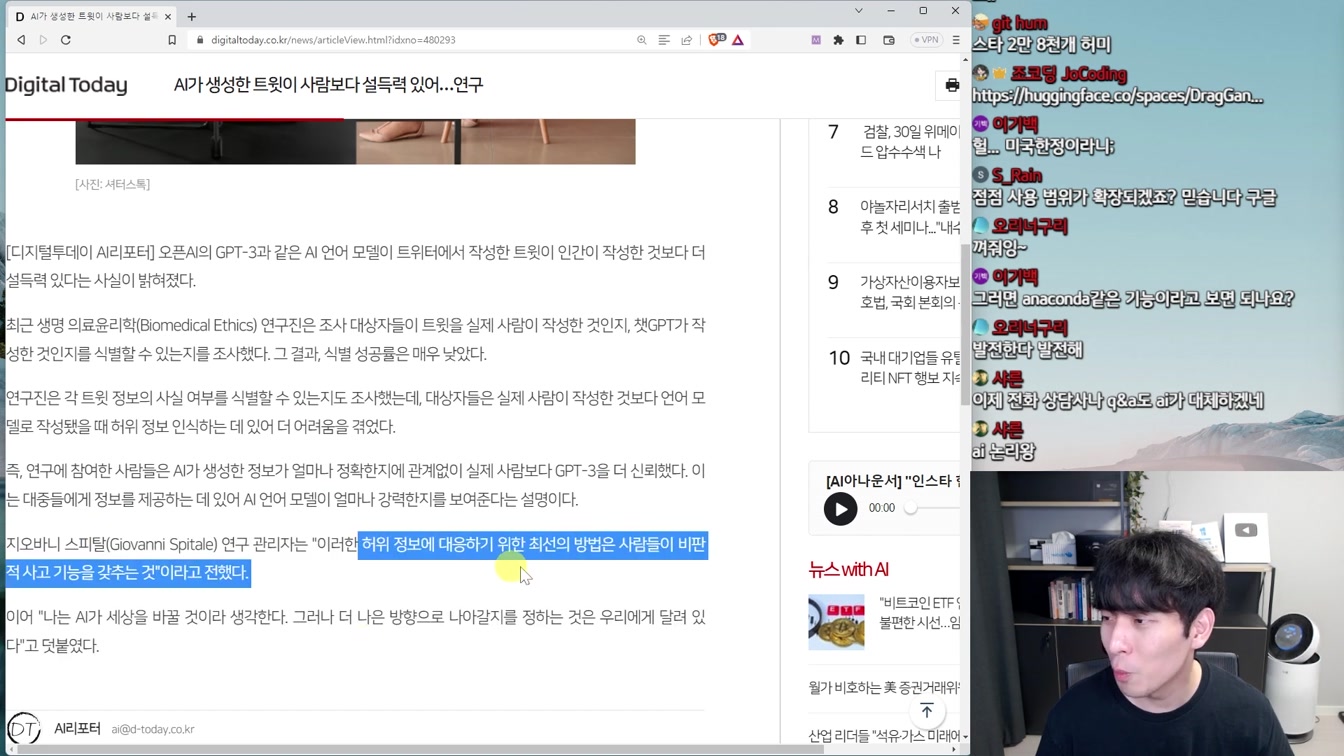Open the purple extension icon in the toolbar

(x=816, y=40)
